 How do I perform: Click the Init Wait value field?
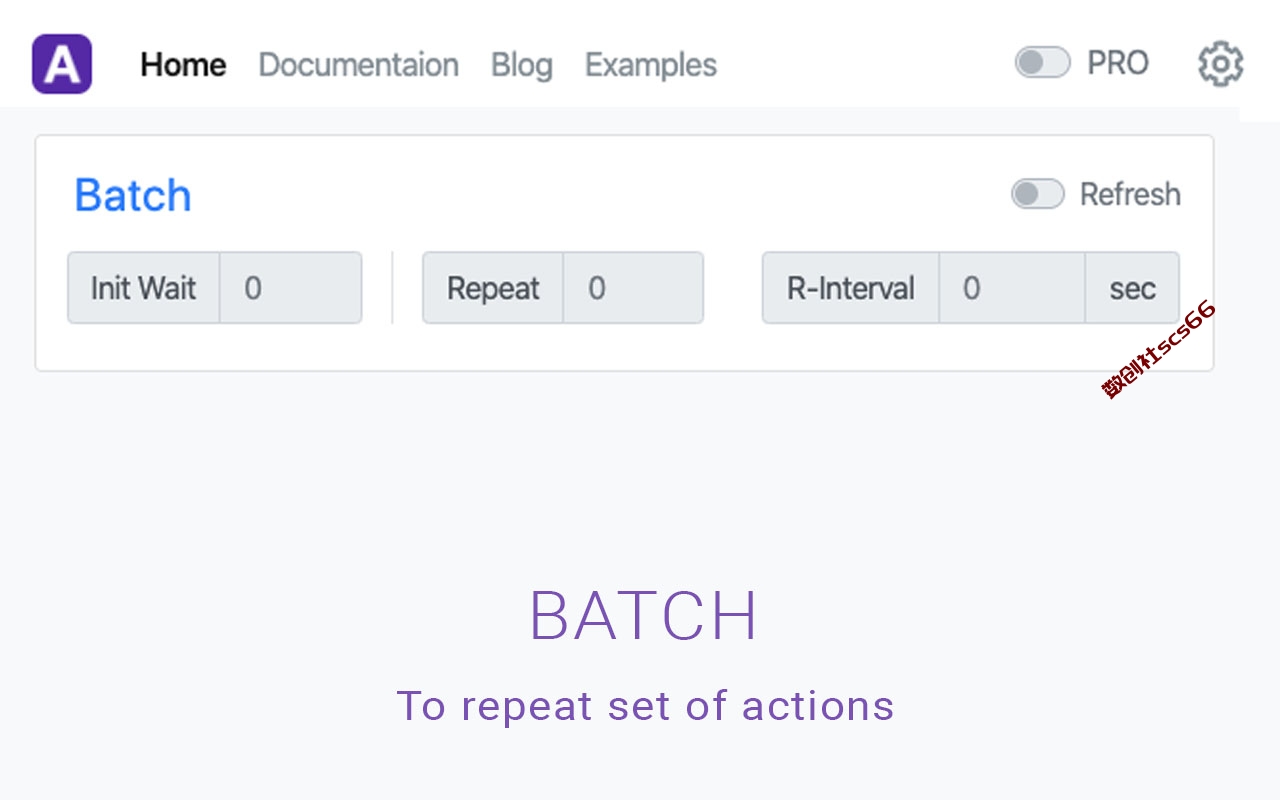click(x=290, y=288)
